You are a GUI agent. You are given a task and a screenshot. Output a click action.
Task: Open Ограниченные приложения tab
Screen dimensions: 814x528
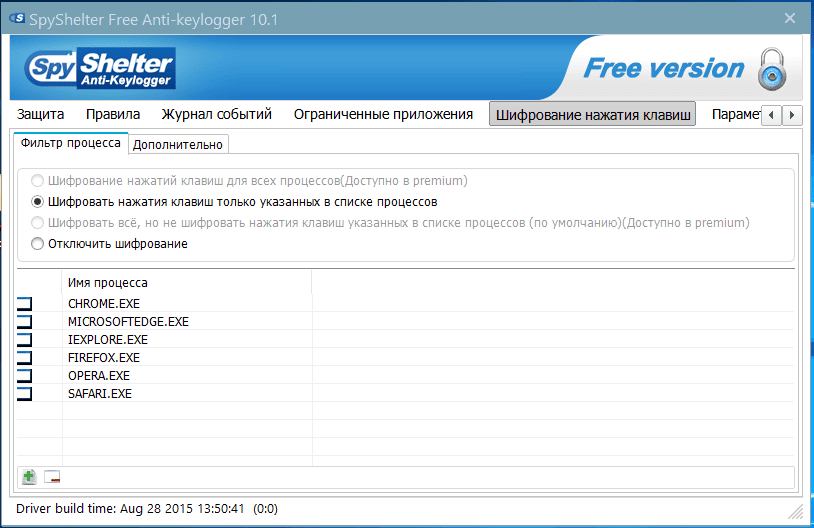[x=383, y=114]
